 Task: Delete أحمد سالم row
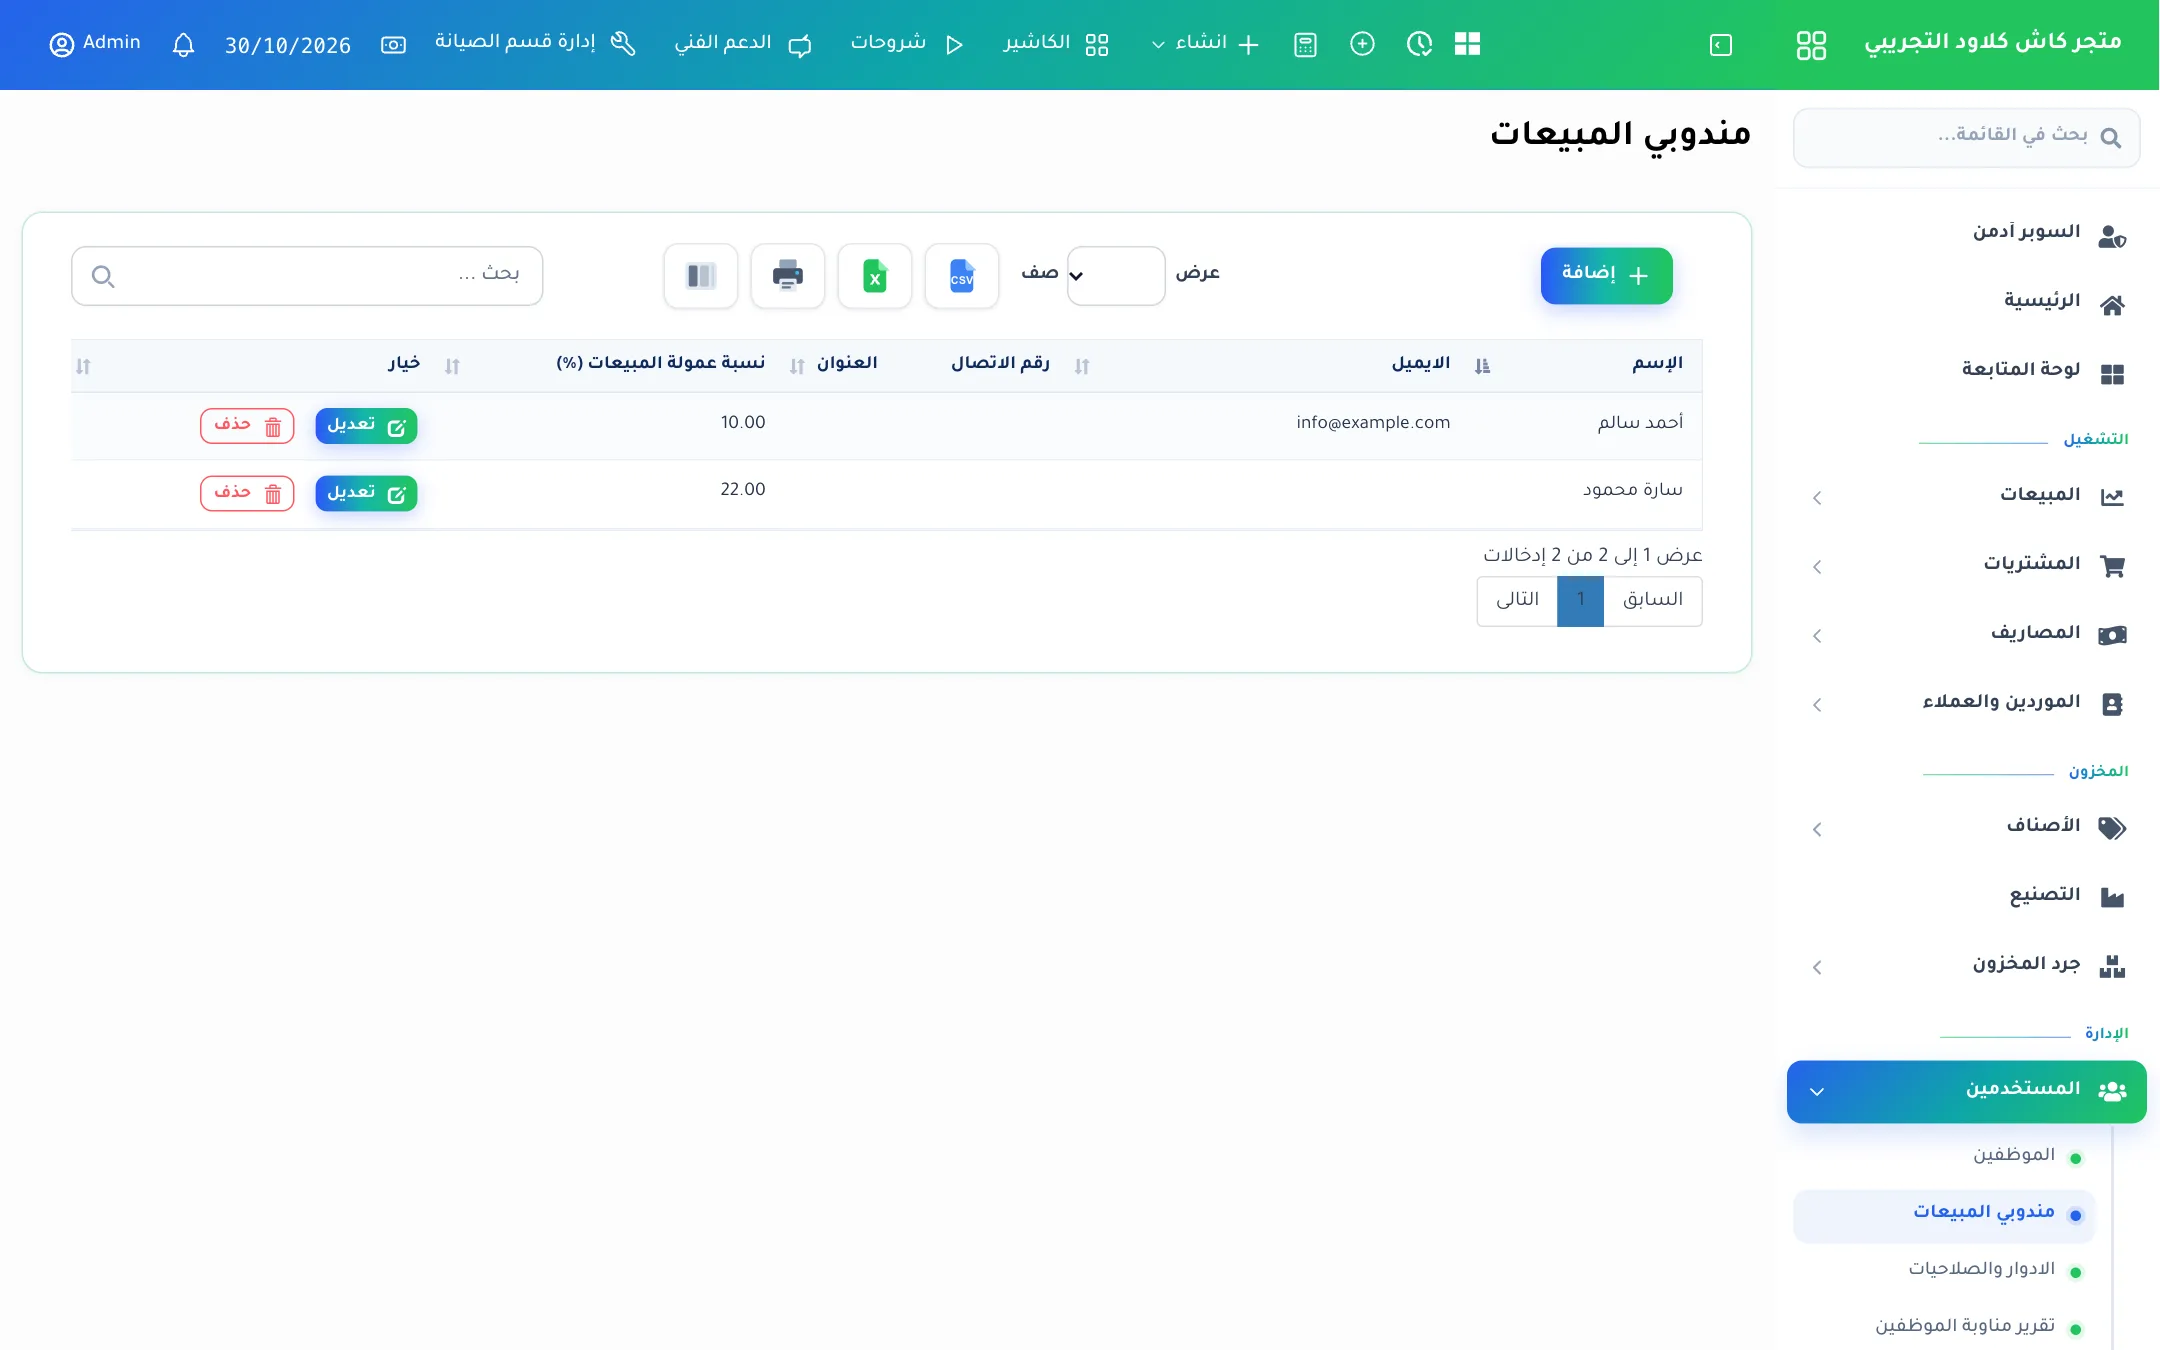(x=247, y=426)
